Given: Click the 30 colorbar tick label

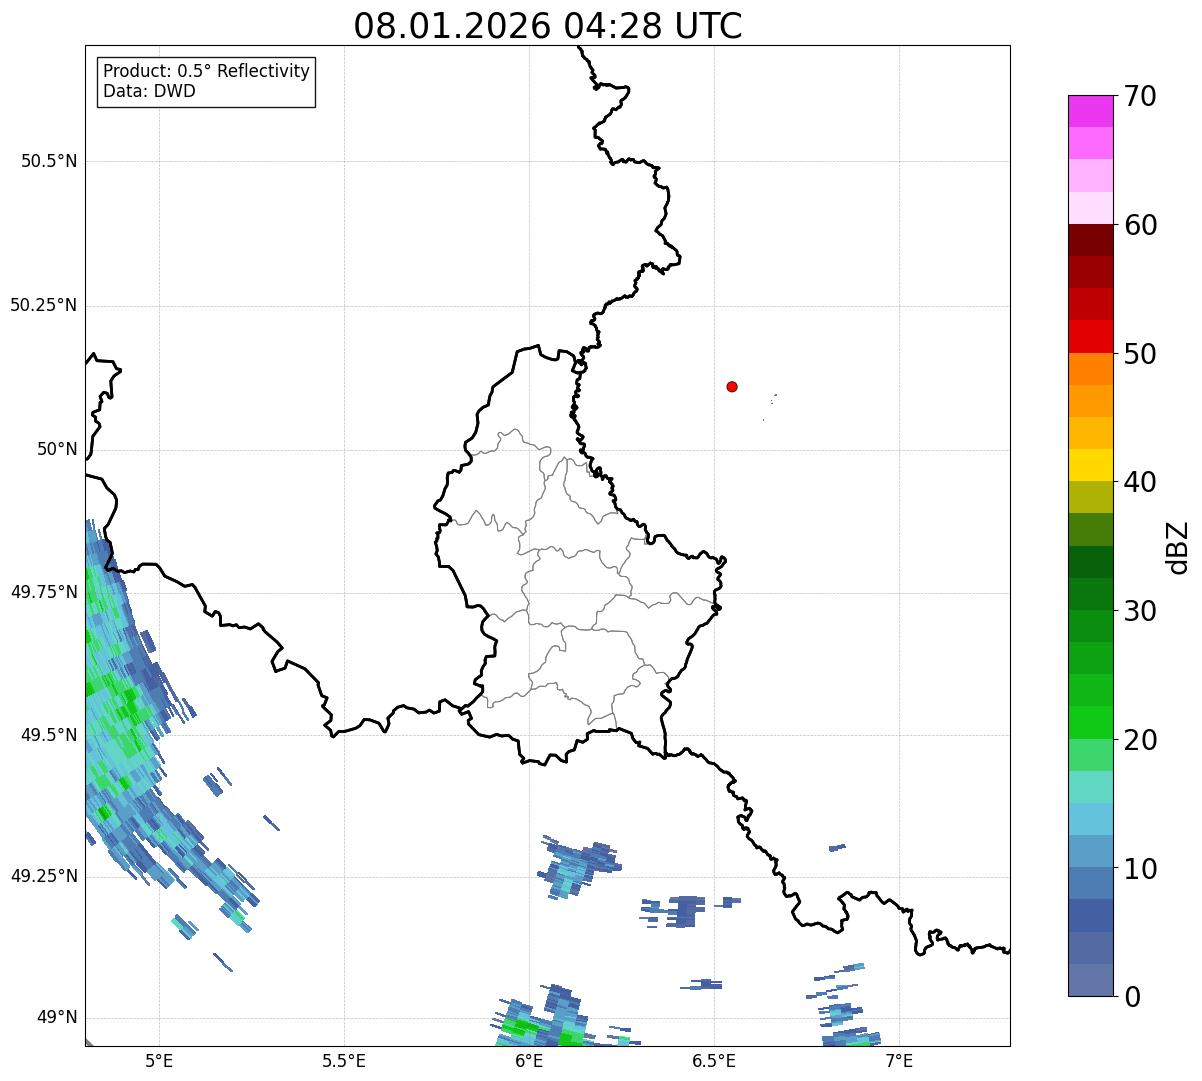Looking at the screenshot, I should tap(1141, 611).
